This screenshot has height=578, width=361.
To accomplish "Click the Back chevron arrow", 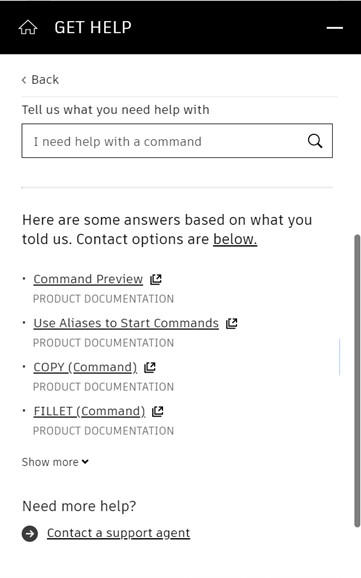I will (24, 80).
